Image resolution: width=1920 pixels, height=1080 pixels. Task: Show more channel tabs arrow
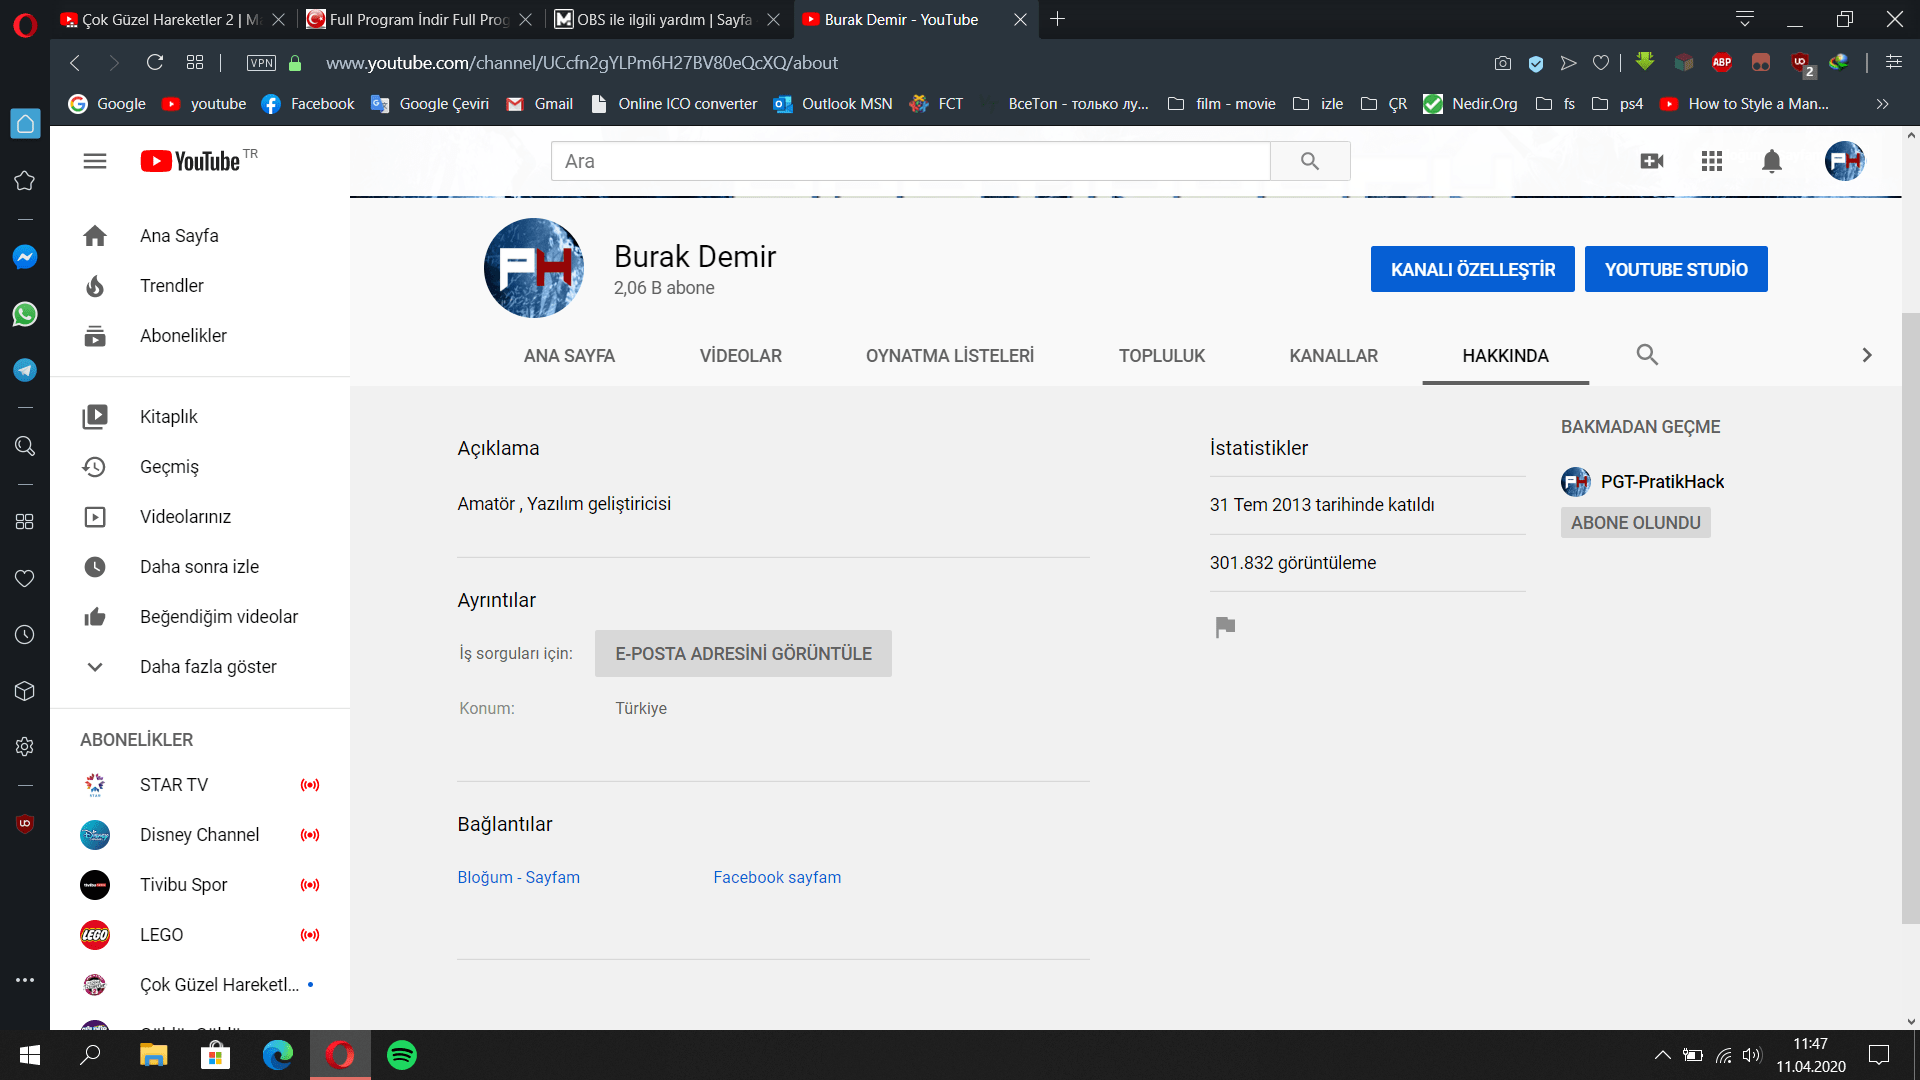point(1867,355)
